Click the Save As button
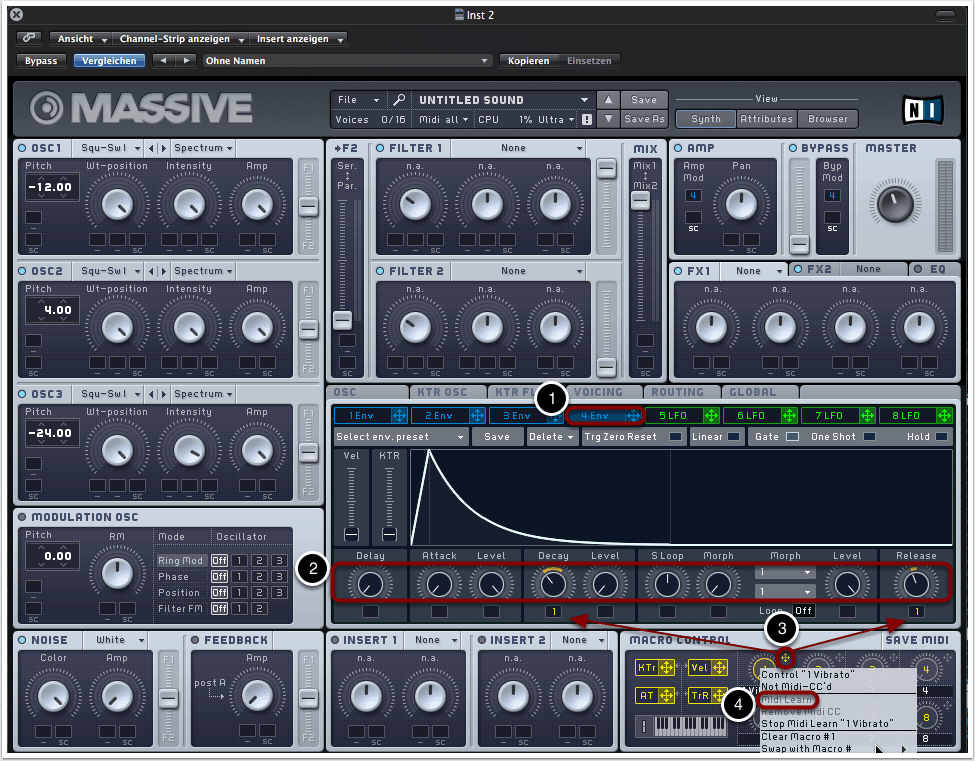 point(643,119)
